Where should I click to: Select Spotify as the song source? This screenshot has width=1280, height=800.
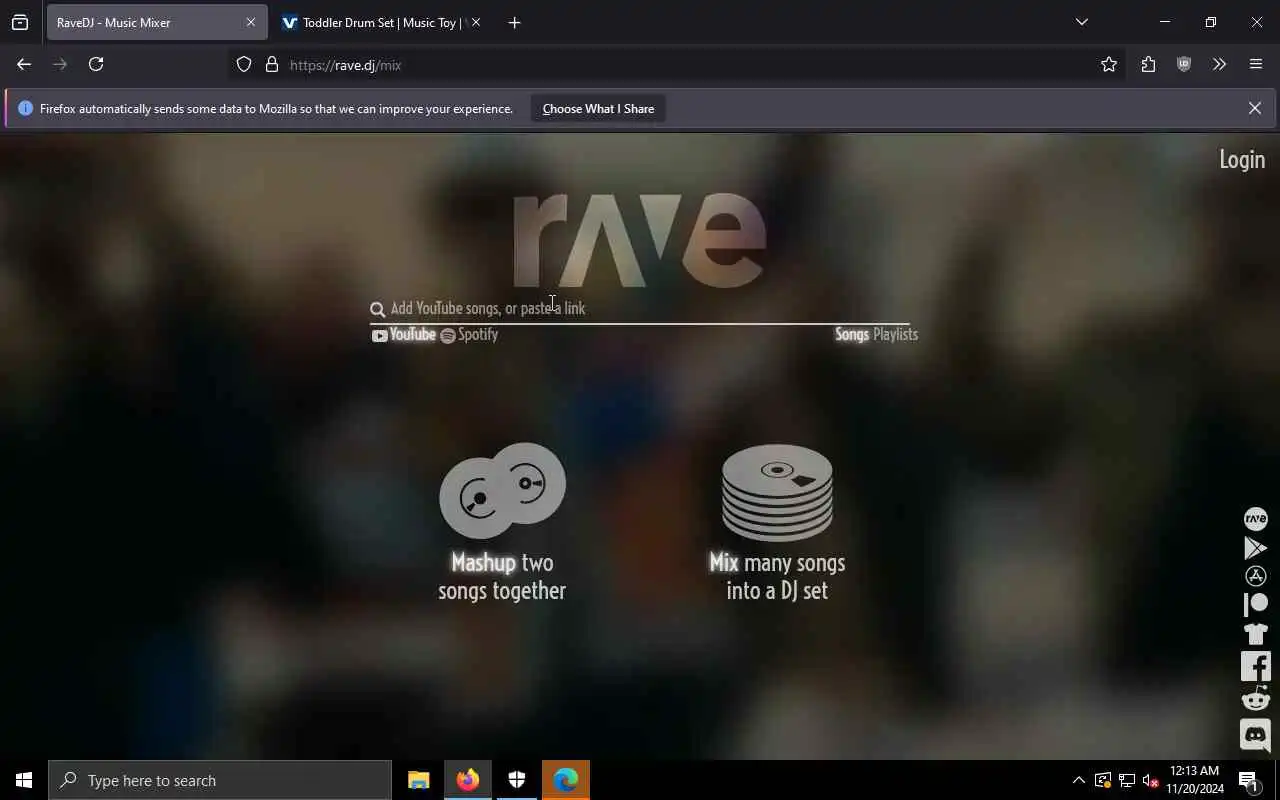pyautogui.click(x=469, y=335)
